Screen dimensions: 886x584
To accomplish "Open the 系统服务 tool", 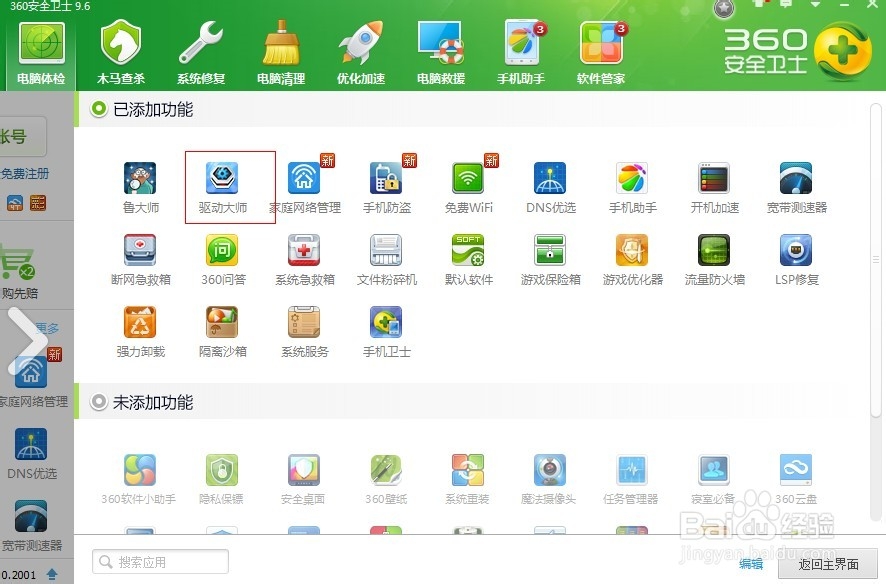I will [x=305, y=332].
